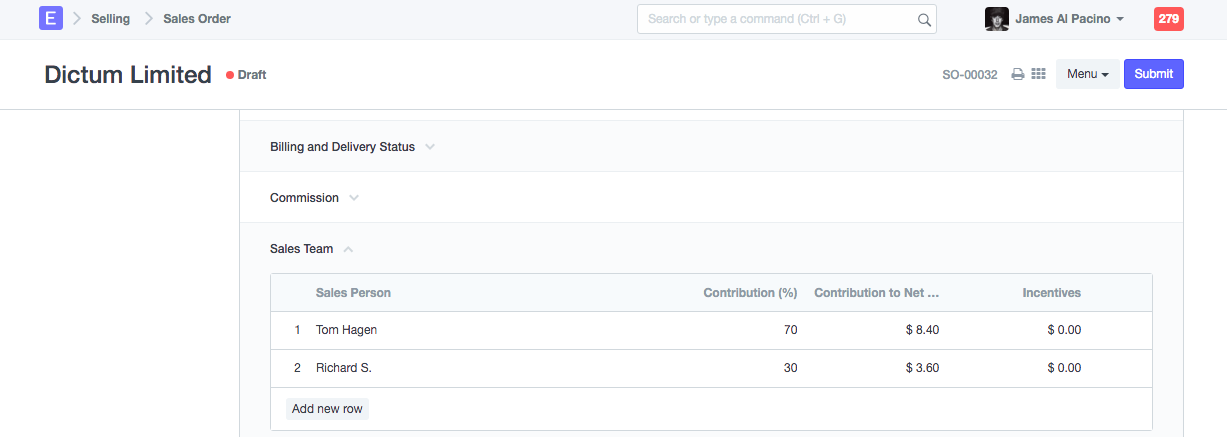
Task: Click Tom Hagen's contribution value 70
Action: pos(790,330)
